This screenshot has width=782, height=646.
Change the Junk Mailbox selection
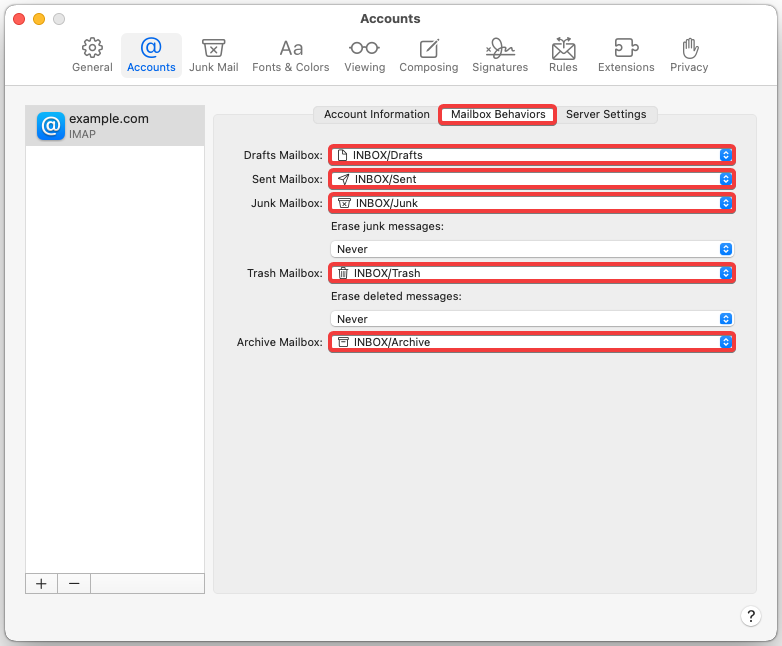point(532,203)
